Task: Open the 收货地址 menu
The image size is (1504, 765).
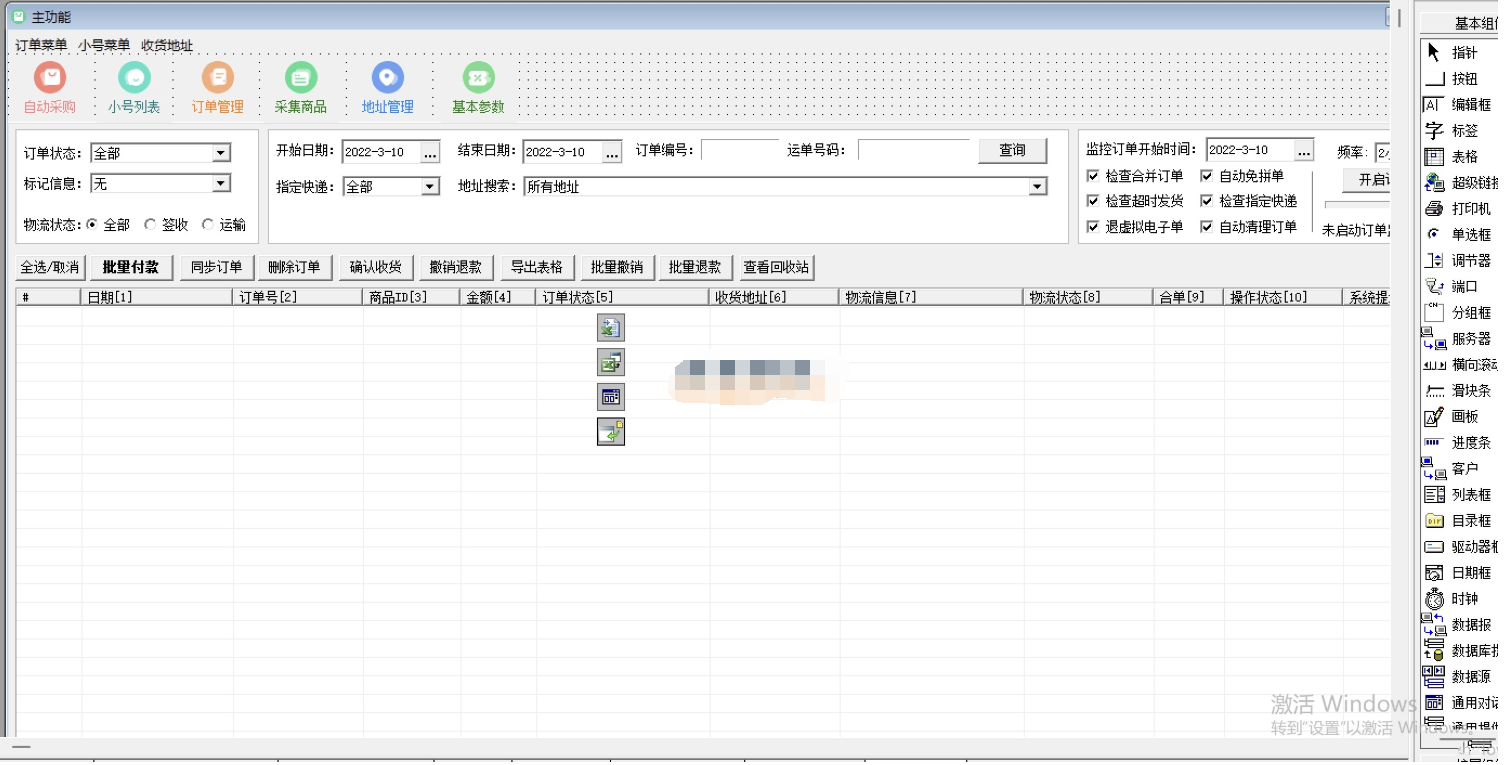Action: pyautogui.click(x=167, y=44)
